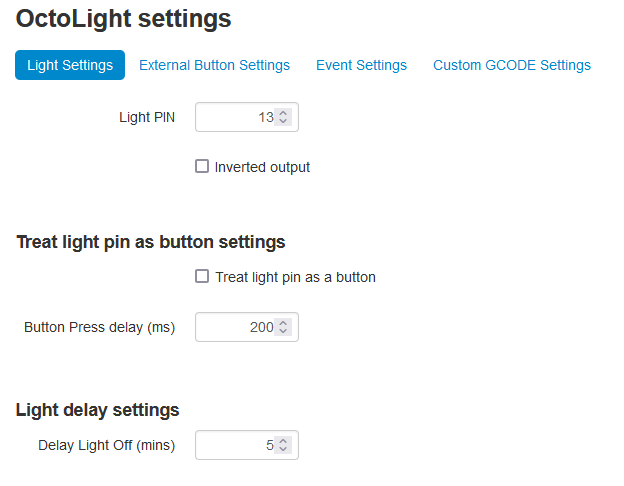Click the "Button Press delay (ms)" label
624x486 pixels.
[x=99, y=328]
